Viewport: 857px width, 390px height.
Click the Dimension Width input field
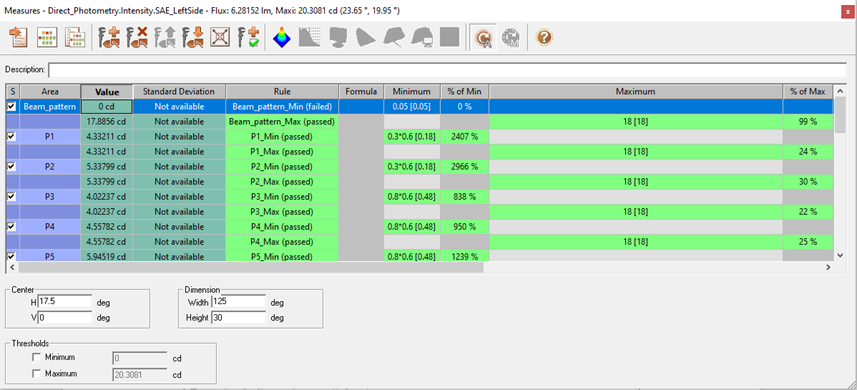pyautogui.click(x=239, y=302)
